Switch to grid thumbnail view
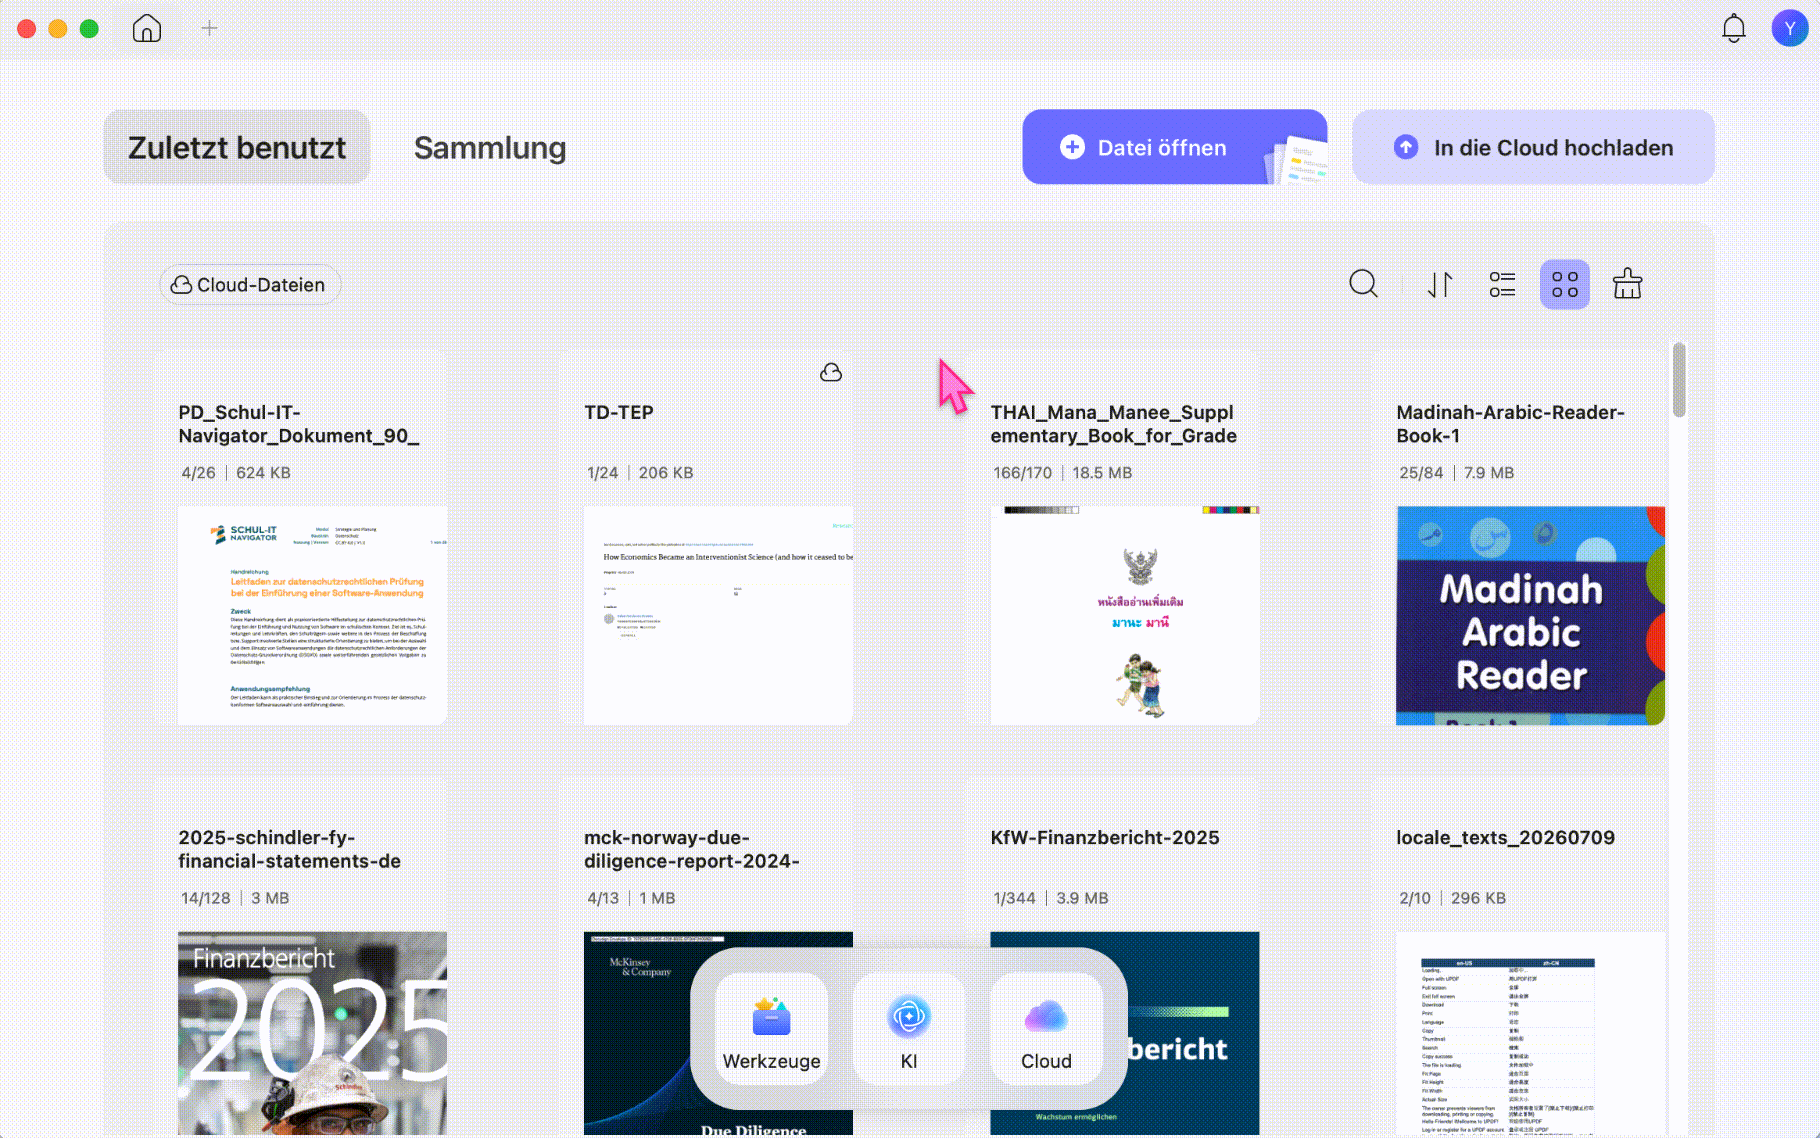 coord(1565,285)
